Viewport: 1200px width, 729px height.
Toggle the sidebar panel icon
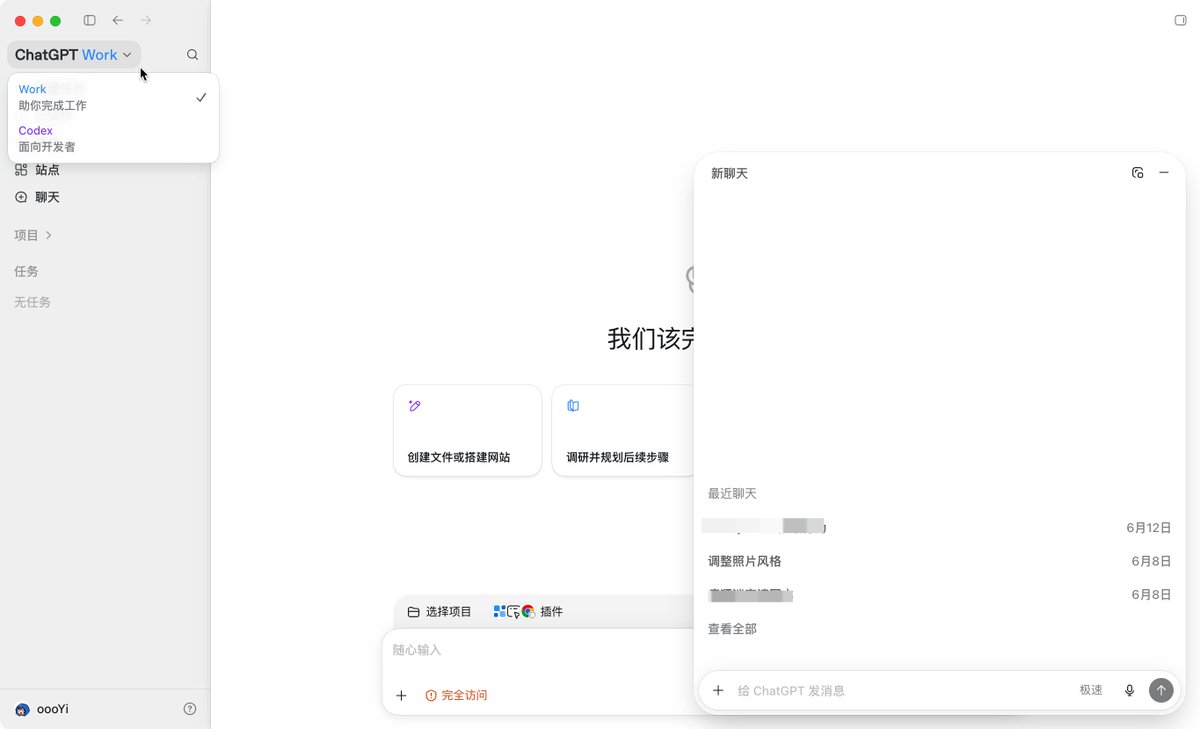[x=90, y=20]
